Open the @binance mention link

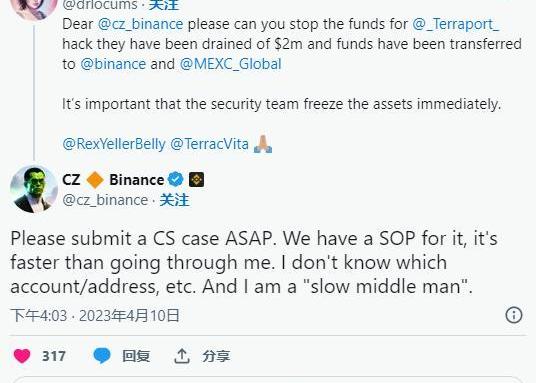pos(113,64)
